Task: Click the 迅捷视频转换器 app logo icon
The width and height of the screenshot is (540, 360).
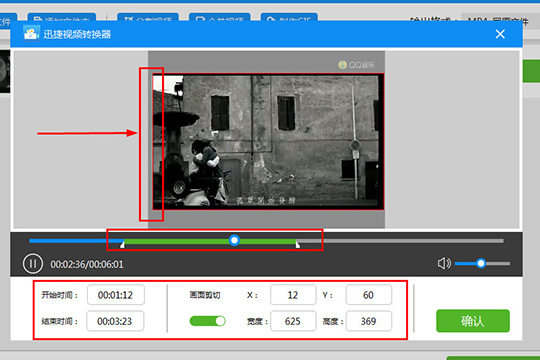Action: pyautogui.click(x=31, y=34)
